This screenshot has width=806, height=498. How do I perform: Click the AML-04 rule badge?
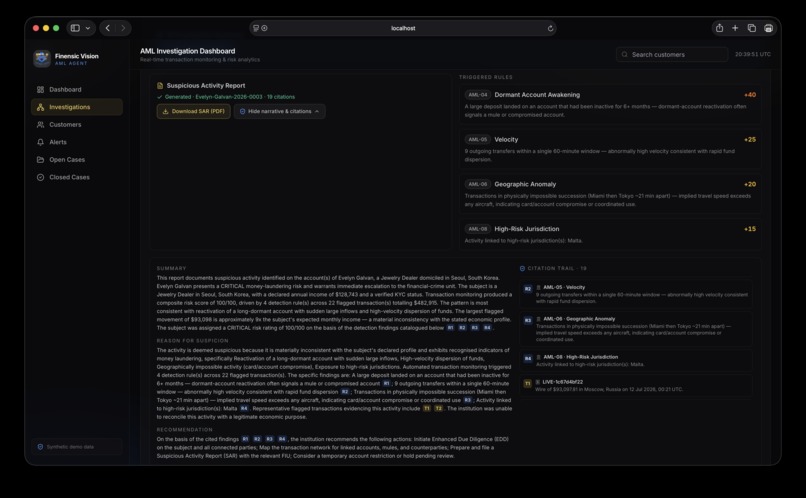click(478, 95)
